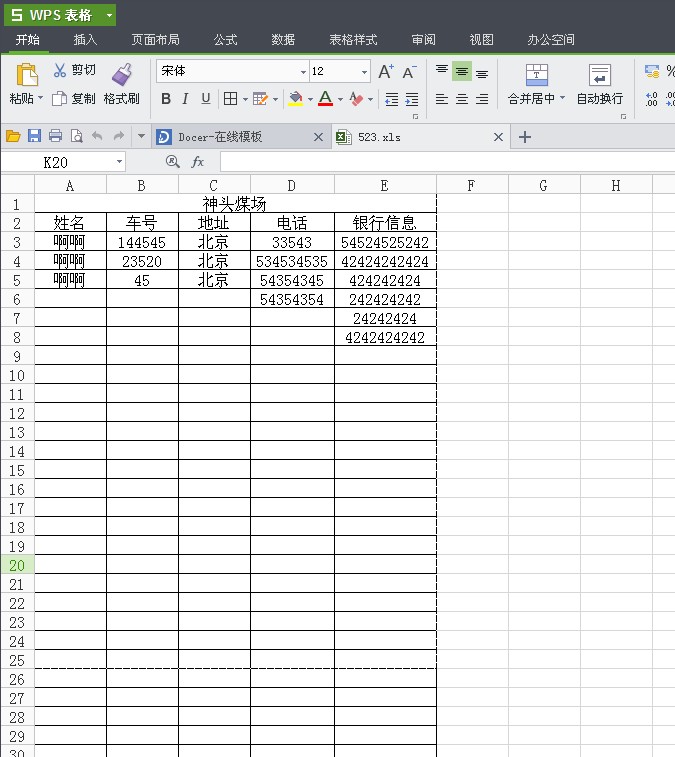The height and width of the screenshot is (757, 675).
Task: Click the Paste clipboard icon
Action: coord(27,74)
